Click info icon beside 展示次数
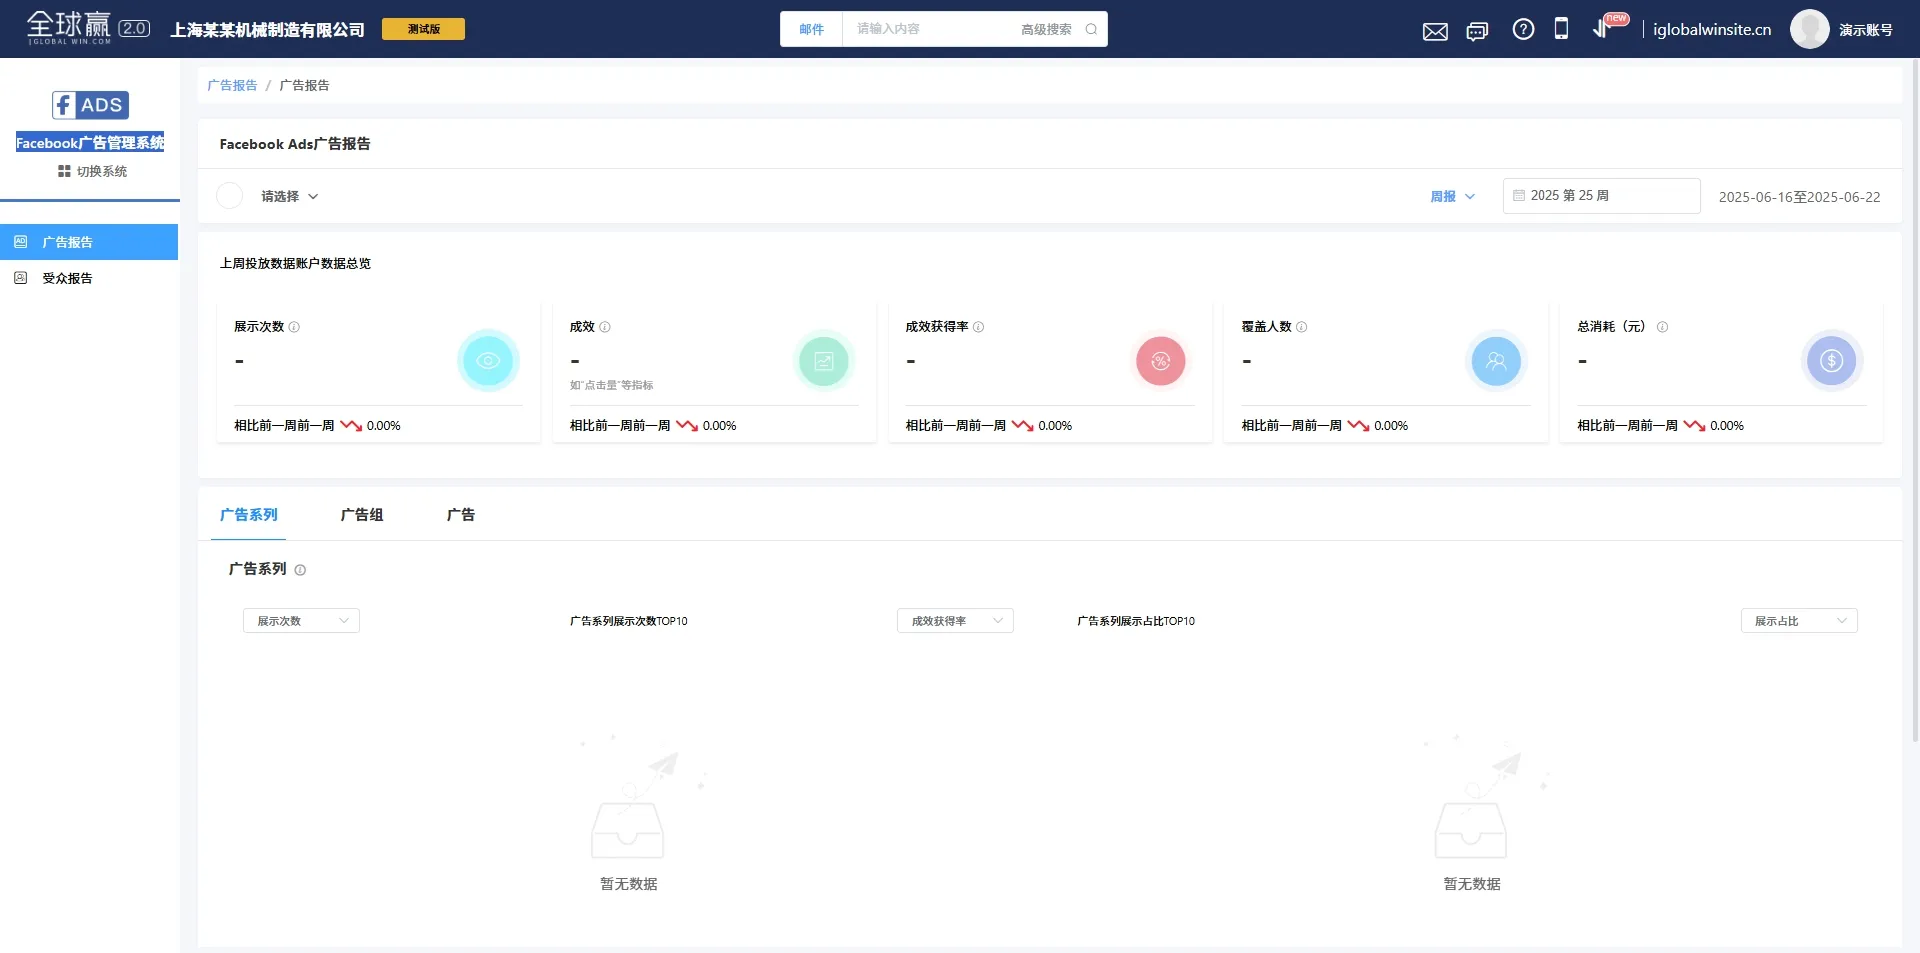Viewport: 1920px width, 953px height. [x=294, y=327]
